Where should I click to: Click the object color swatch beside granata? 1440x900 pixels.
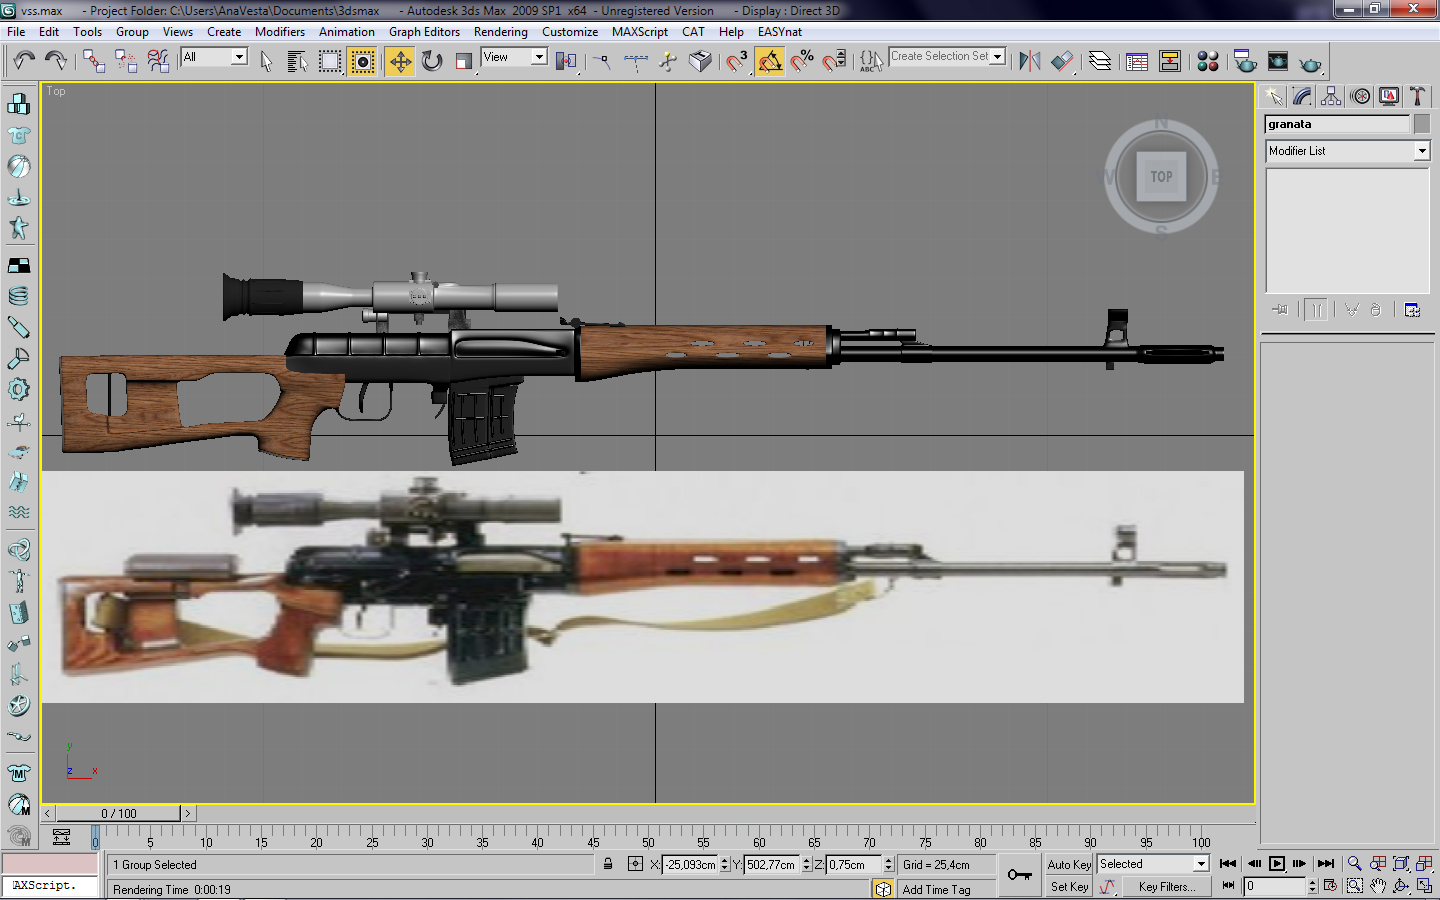pos(1422,124)
